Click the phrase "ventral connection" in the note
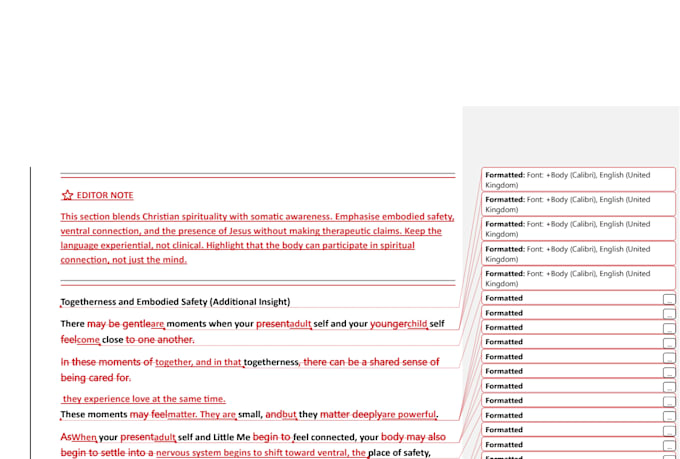The width and height of the screenshot is (680, 459). pyautogui.click(x=100, y=231)
